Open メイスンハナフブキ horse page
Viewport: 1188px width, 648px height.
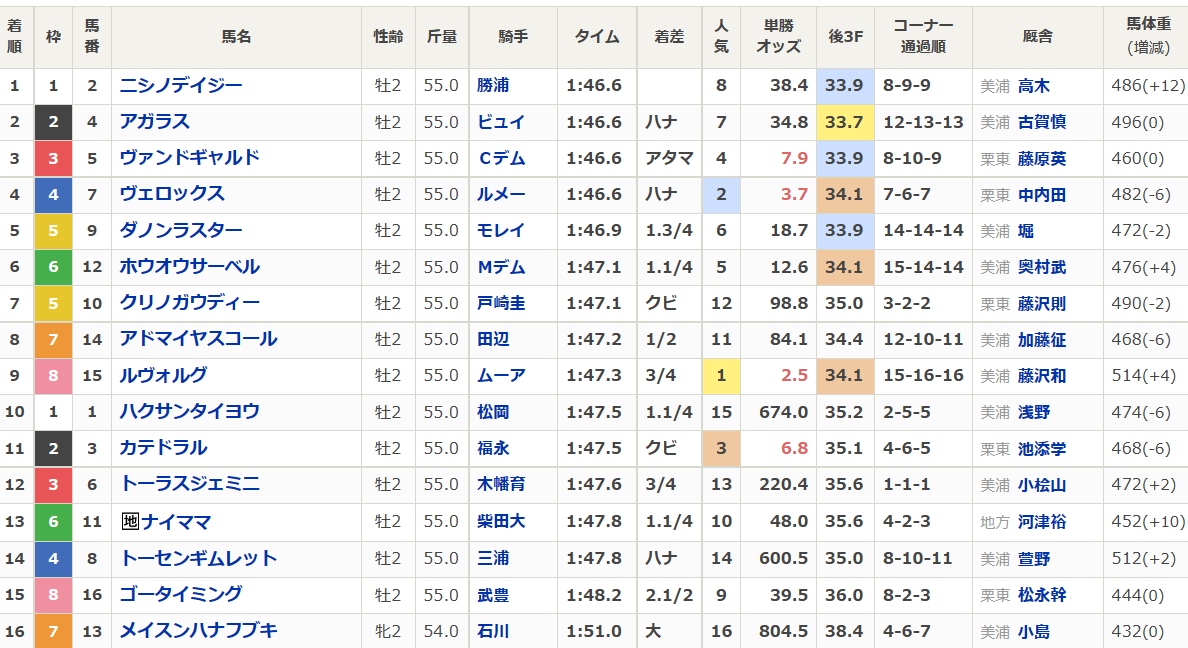point(199,631)
